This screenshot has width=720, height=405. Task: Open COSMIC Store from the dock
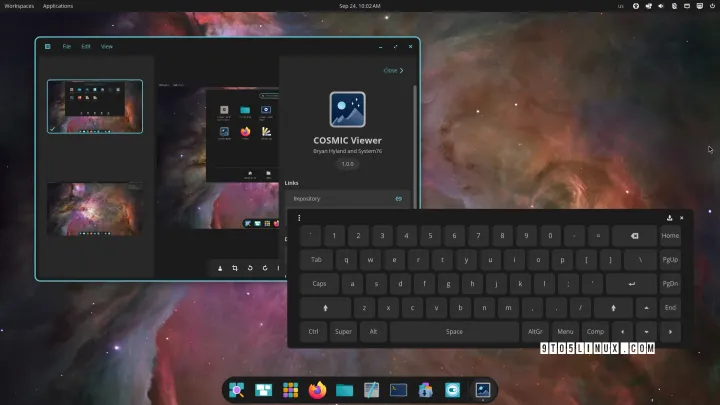425,390
